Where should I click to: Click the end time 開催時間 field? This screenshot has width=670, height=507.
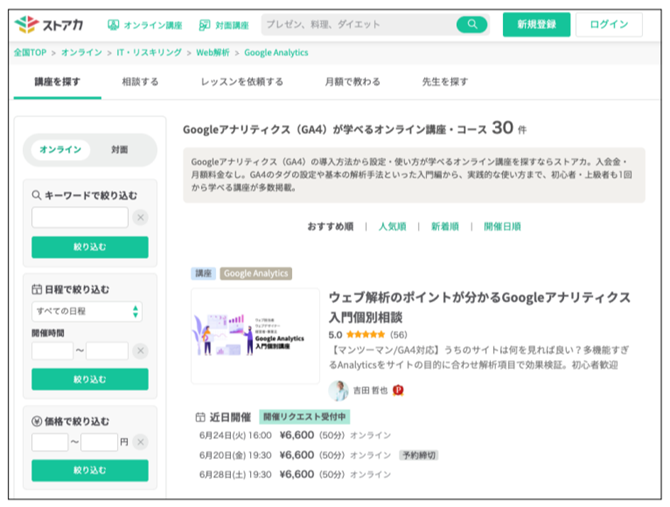(107, 351)
